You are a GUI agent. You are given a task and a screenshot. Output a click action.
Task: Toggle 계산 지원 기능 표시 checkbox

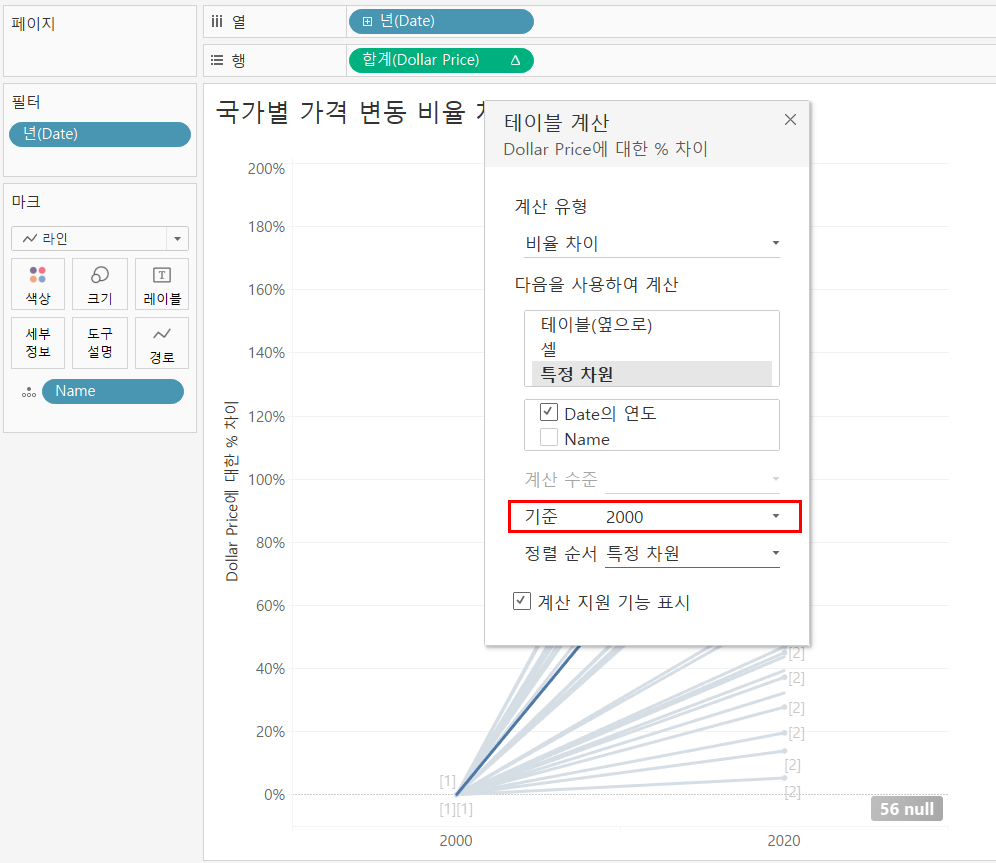522,601
